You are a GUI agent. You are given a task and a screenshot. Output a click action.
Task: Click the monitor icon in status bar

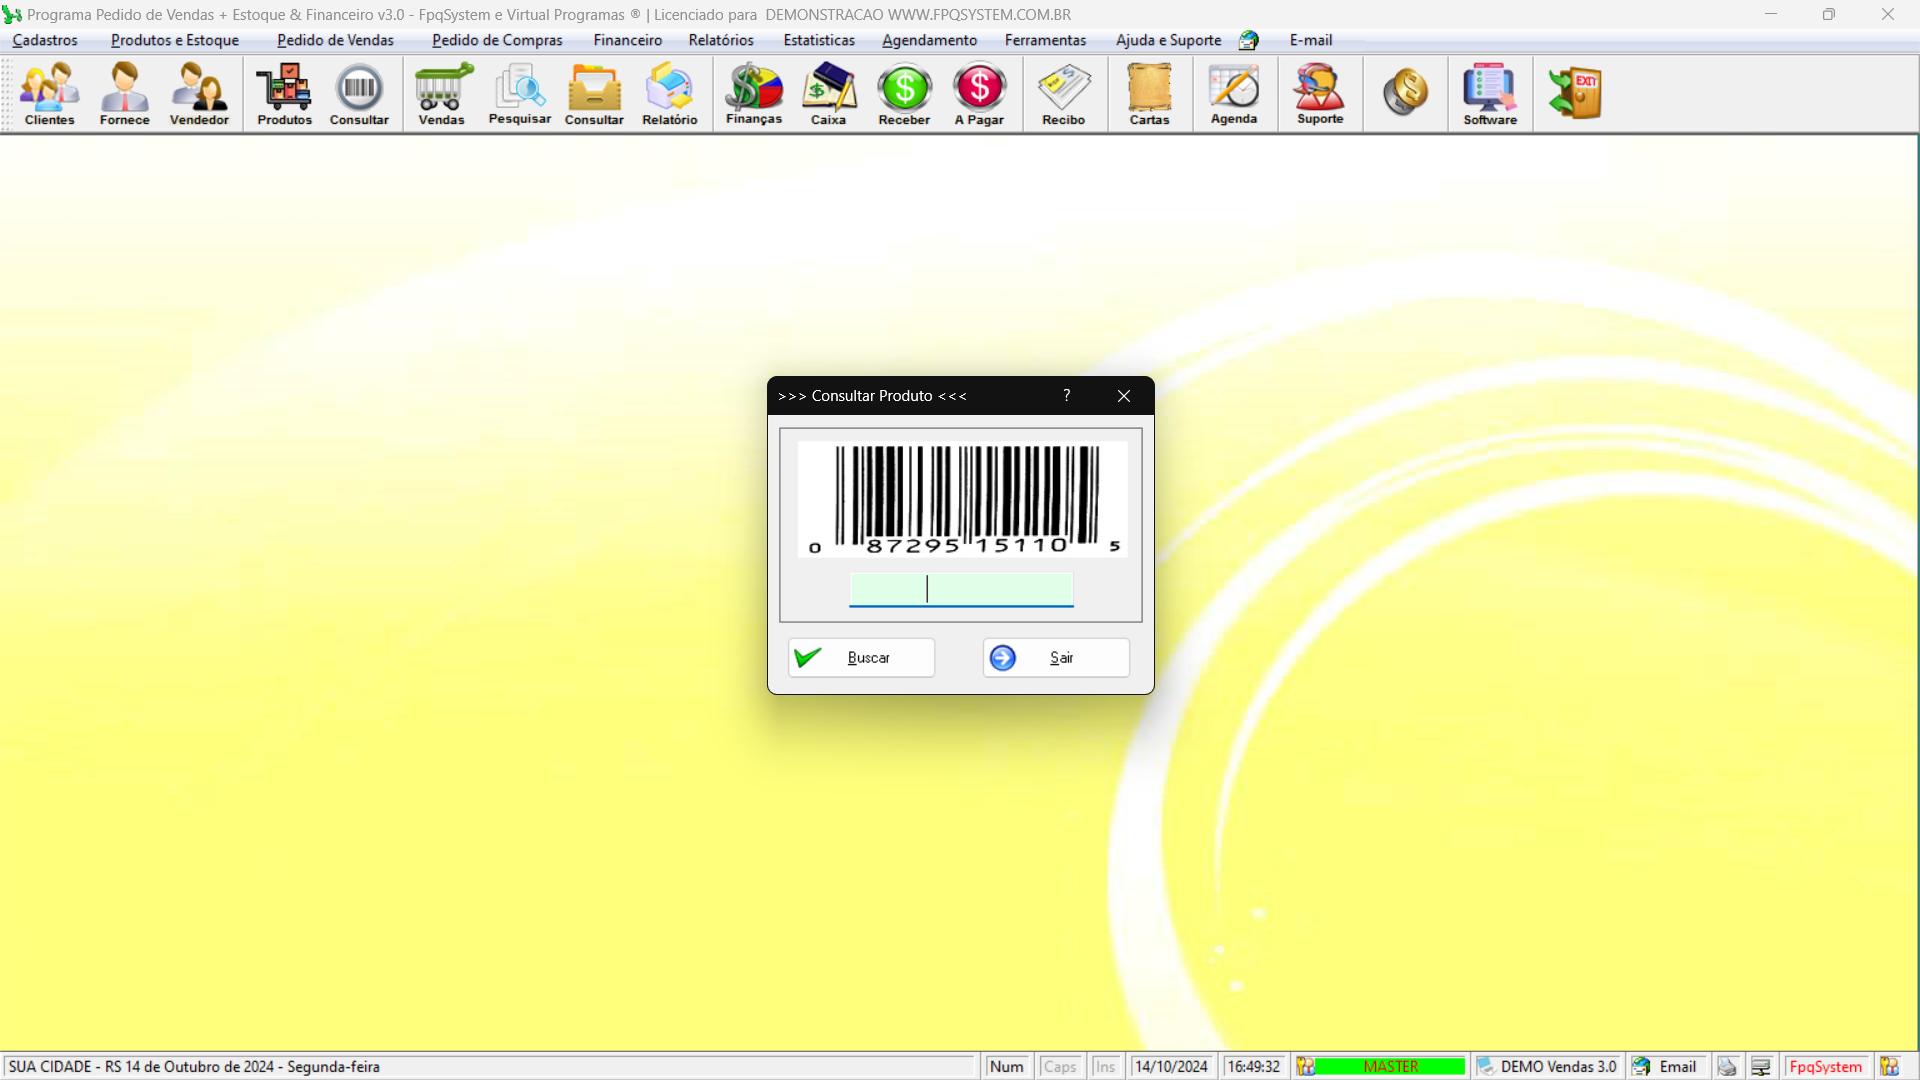point(1761,1067)
